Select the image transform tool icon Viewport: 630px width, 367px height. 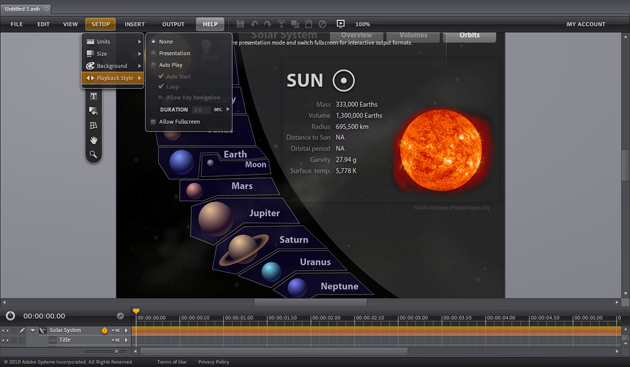(x=93, y=111)
